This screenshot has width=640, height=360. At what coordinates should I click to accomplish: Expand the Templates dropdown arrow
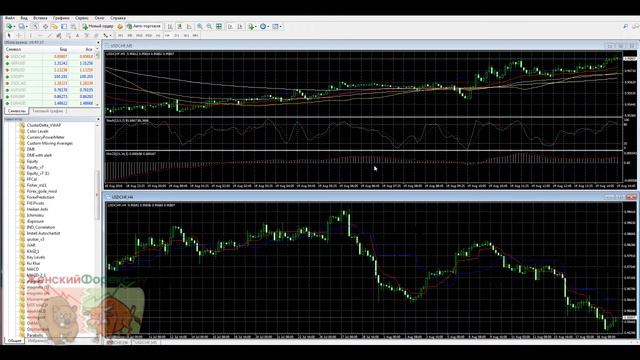point(280,27)
